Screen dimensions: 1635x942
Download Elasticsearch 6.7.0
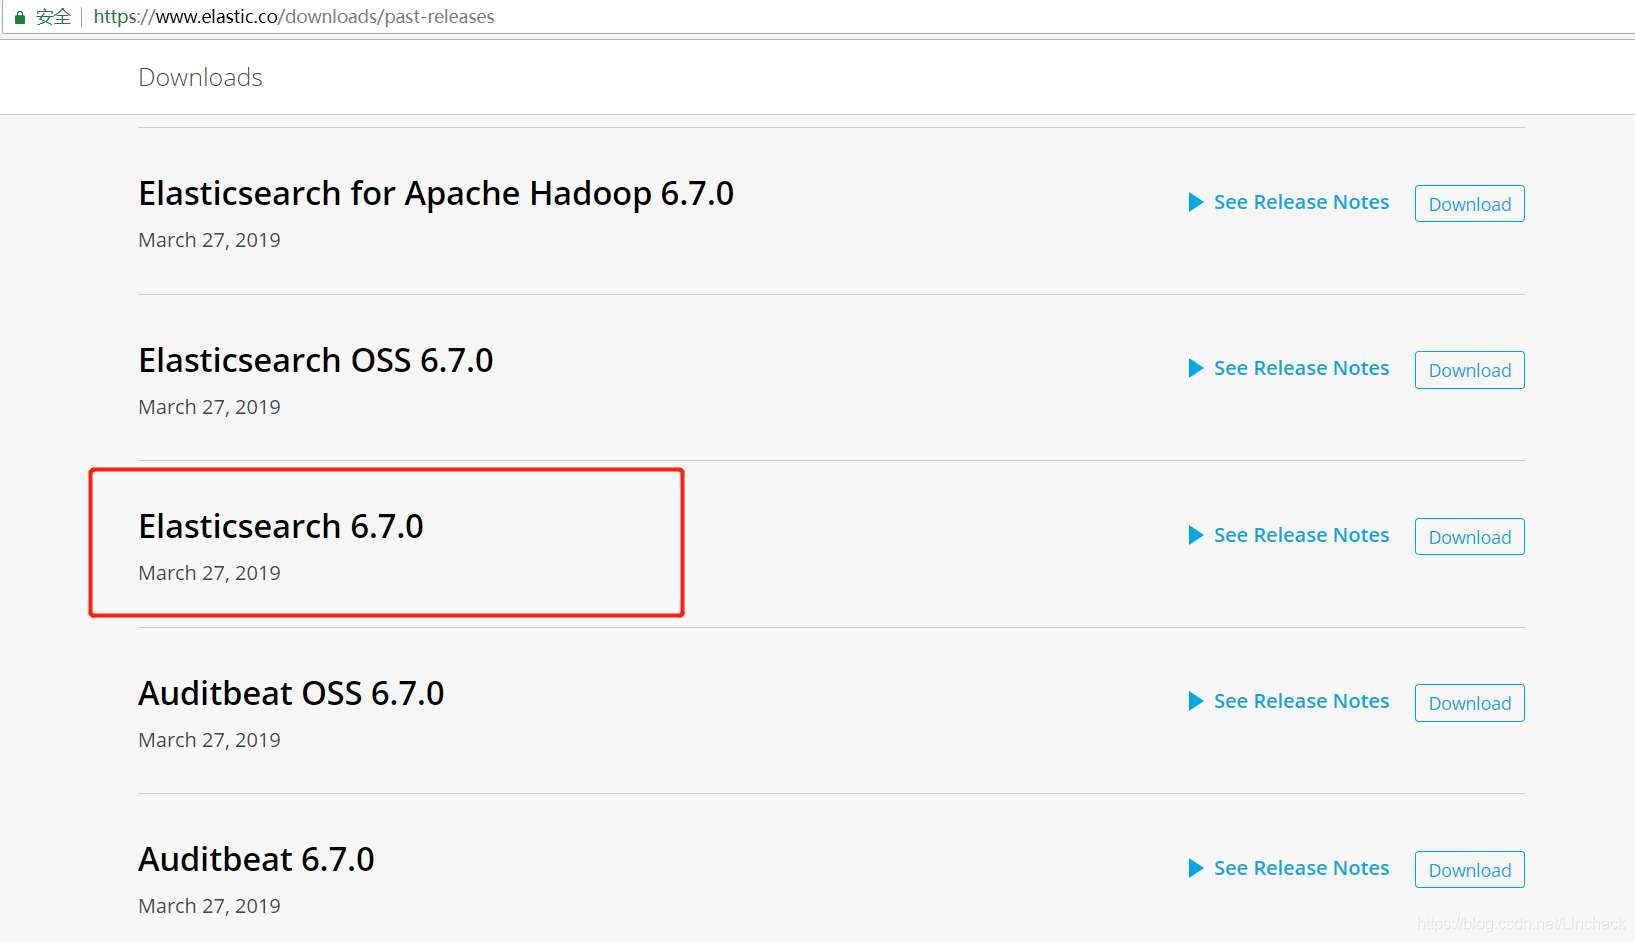(x=1469, y=537)
